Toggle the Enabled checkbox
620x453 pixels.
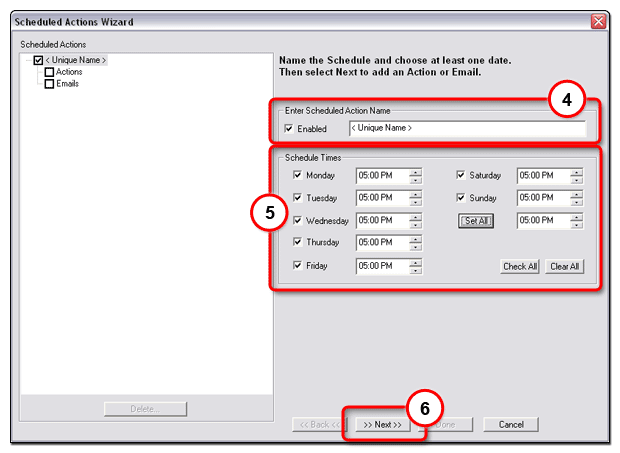point(289,129)
